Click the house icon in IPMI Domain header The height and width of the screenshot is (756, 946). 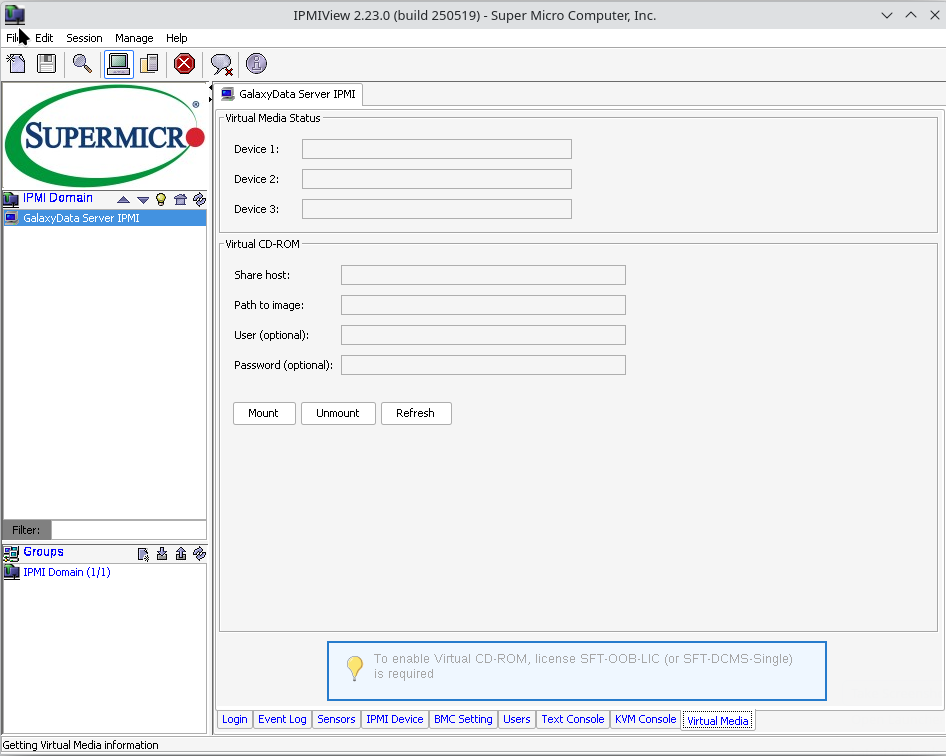pyautogui.click(x=180, y=199)
